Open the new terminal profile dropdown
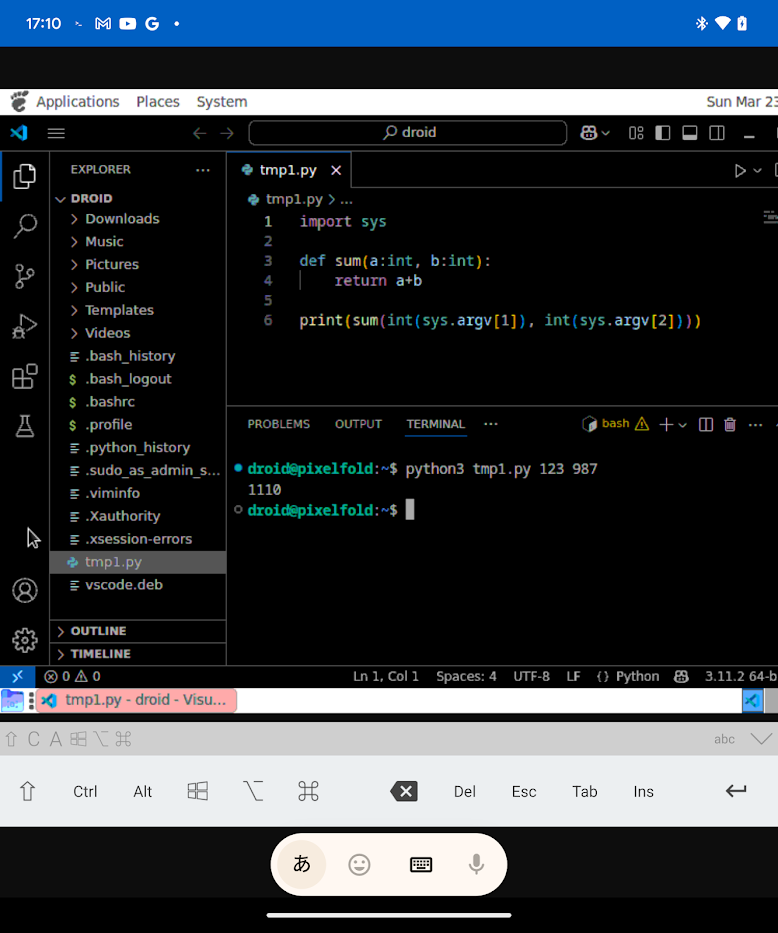This screenshot has height=933, width=778. [682, 425]
